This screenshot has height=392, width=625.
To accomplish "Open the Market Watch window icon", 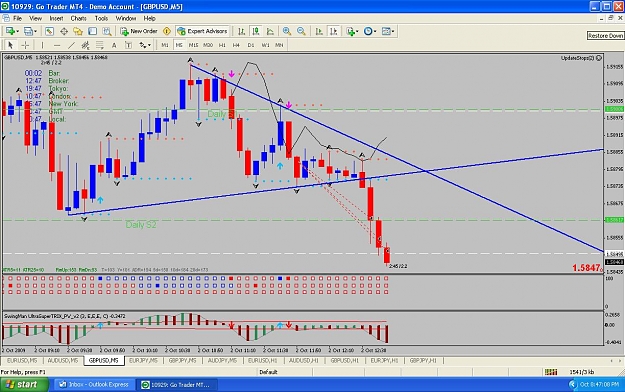I will 49,31.
